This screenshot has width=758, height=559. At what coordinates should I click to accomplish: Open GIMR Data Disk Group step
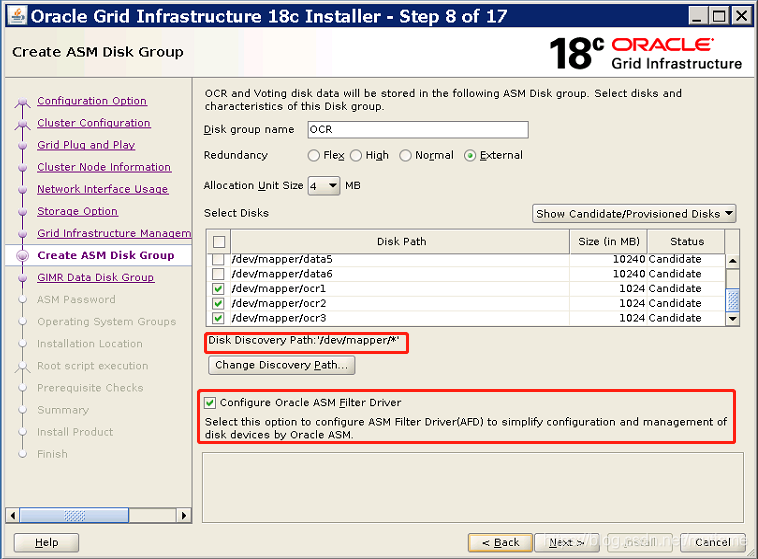tap(96, 277)
